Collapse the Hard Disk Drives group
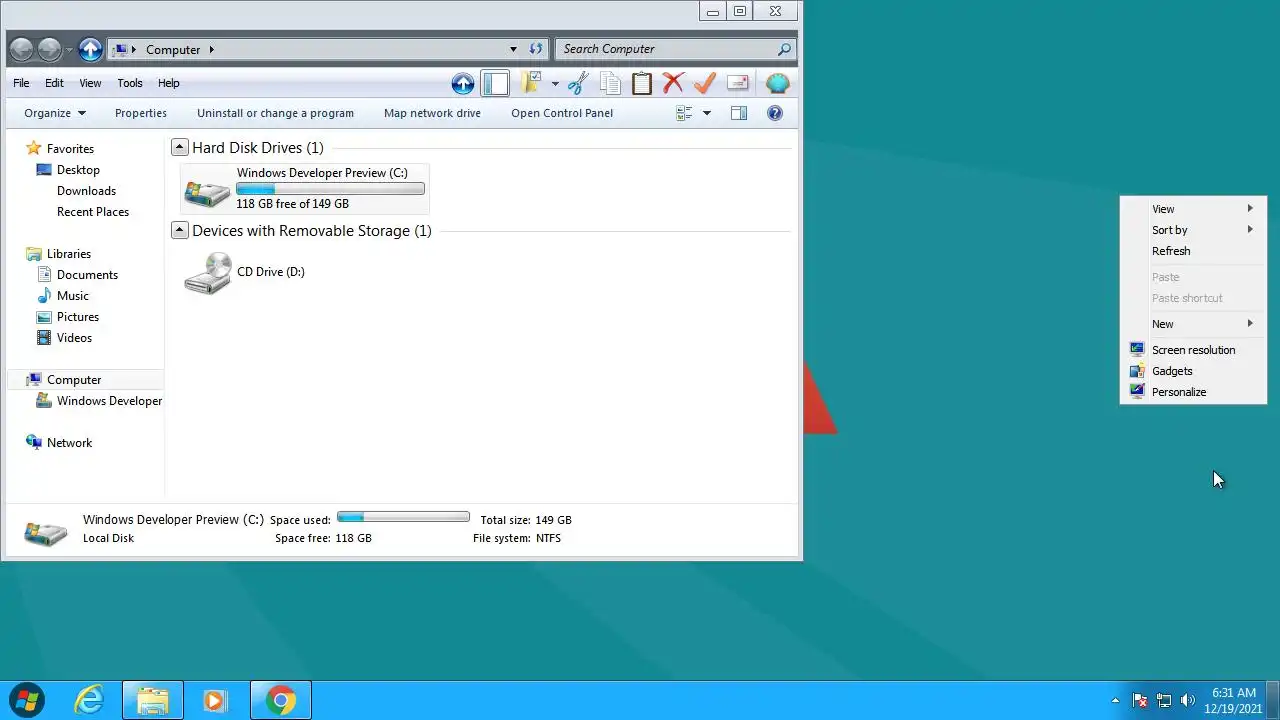 (180, 147)
